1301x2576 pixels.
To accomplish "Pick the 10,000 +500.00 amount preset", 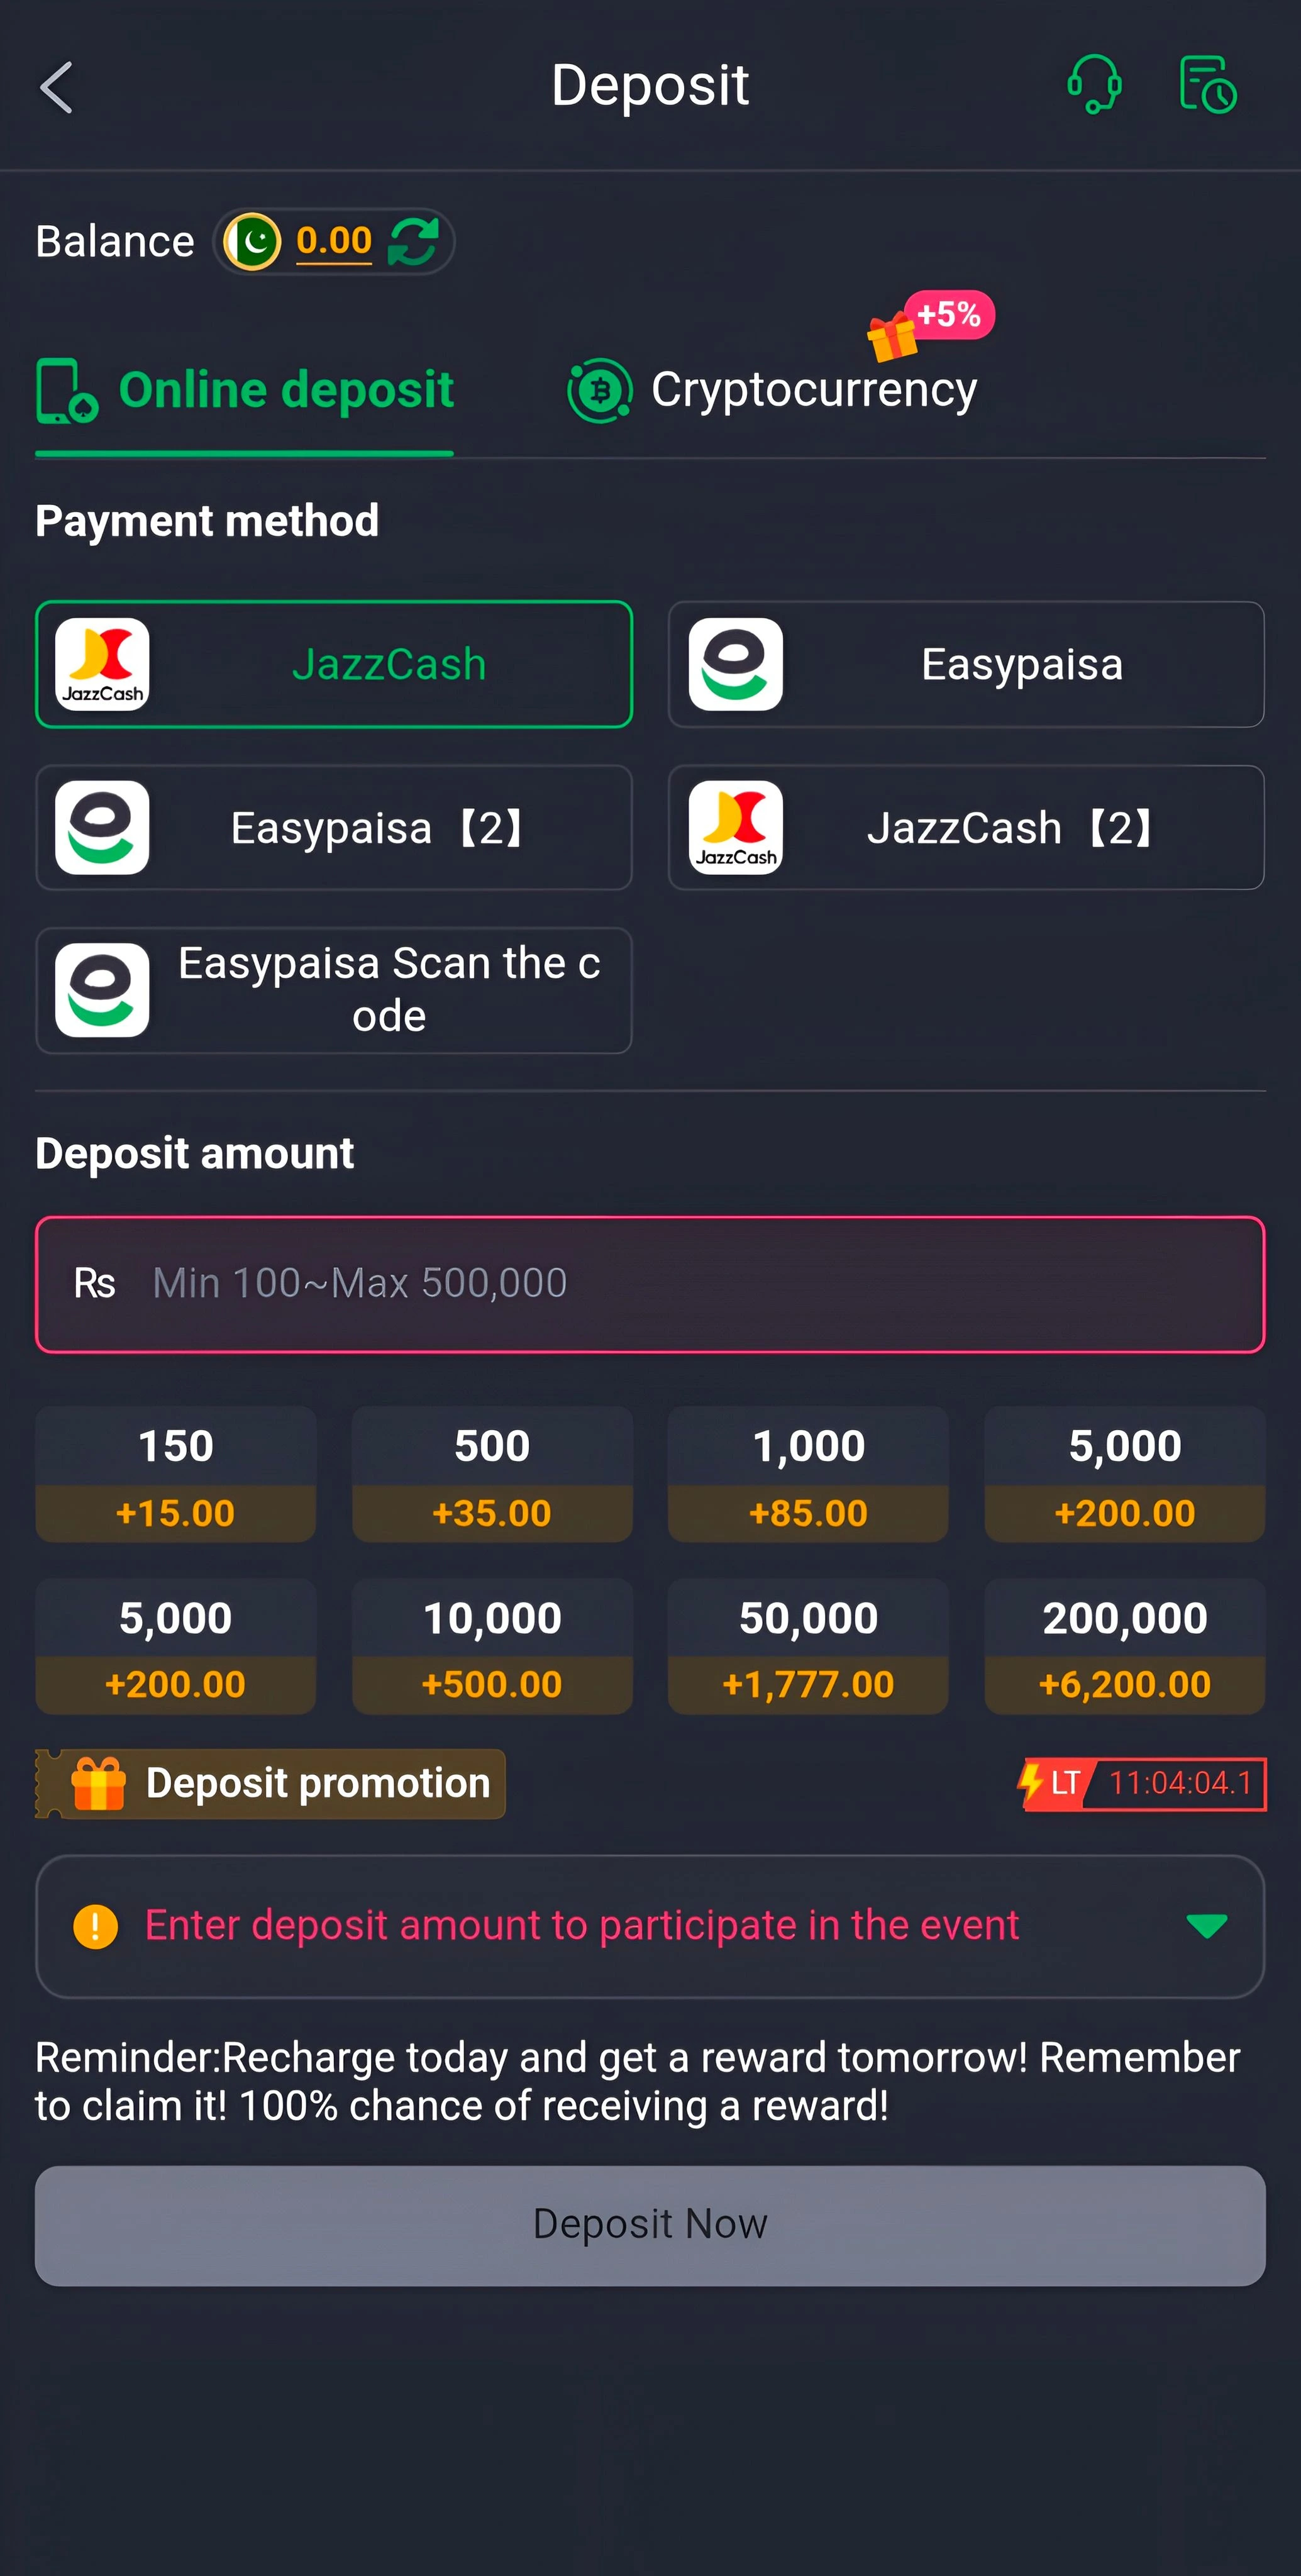I will tap(492, 1647).
